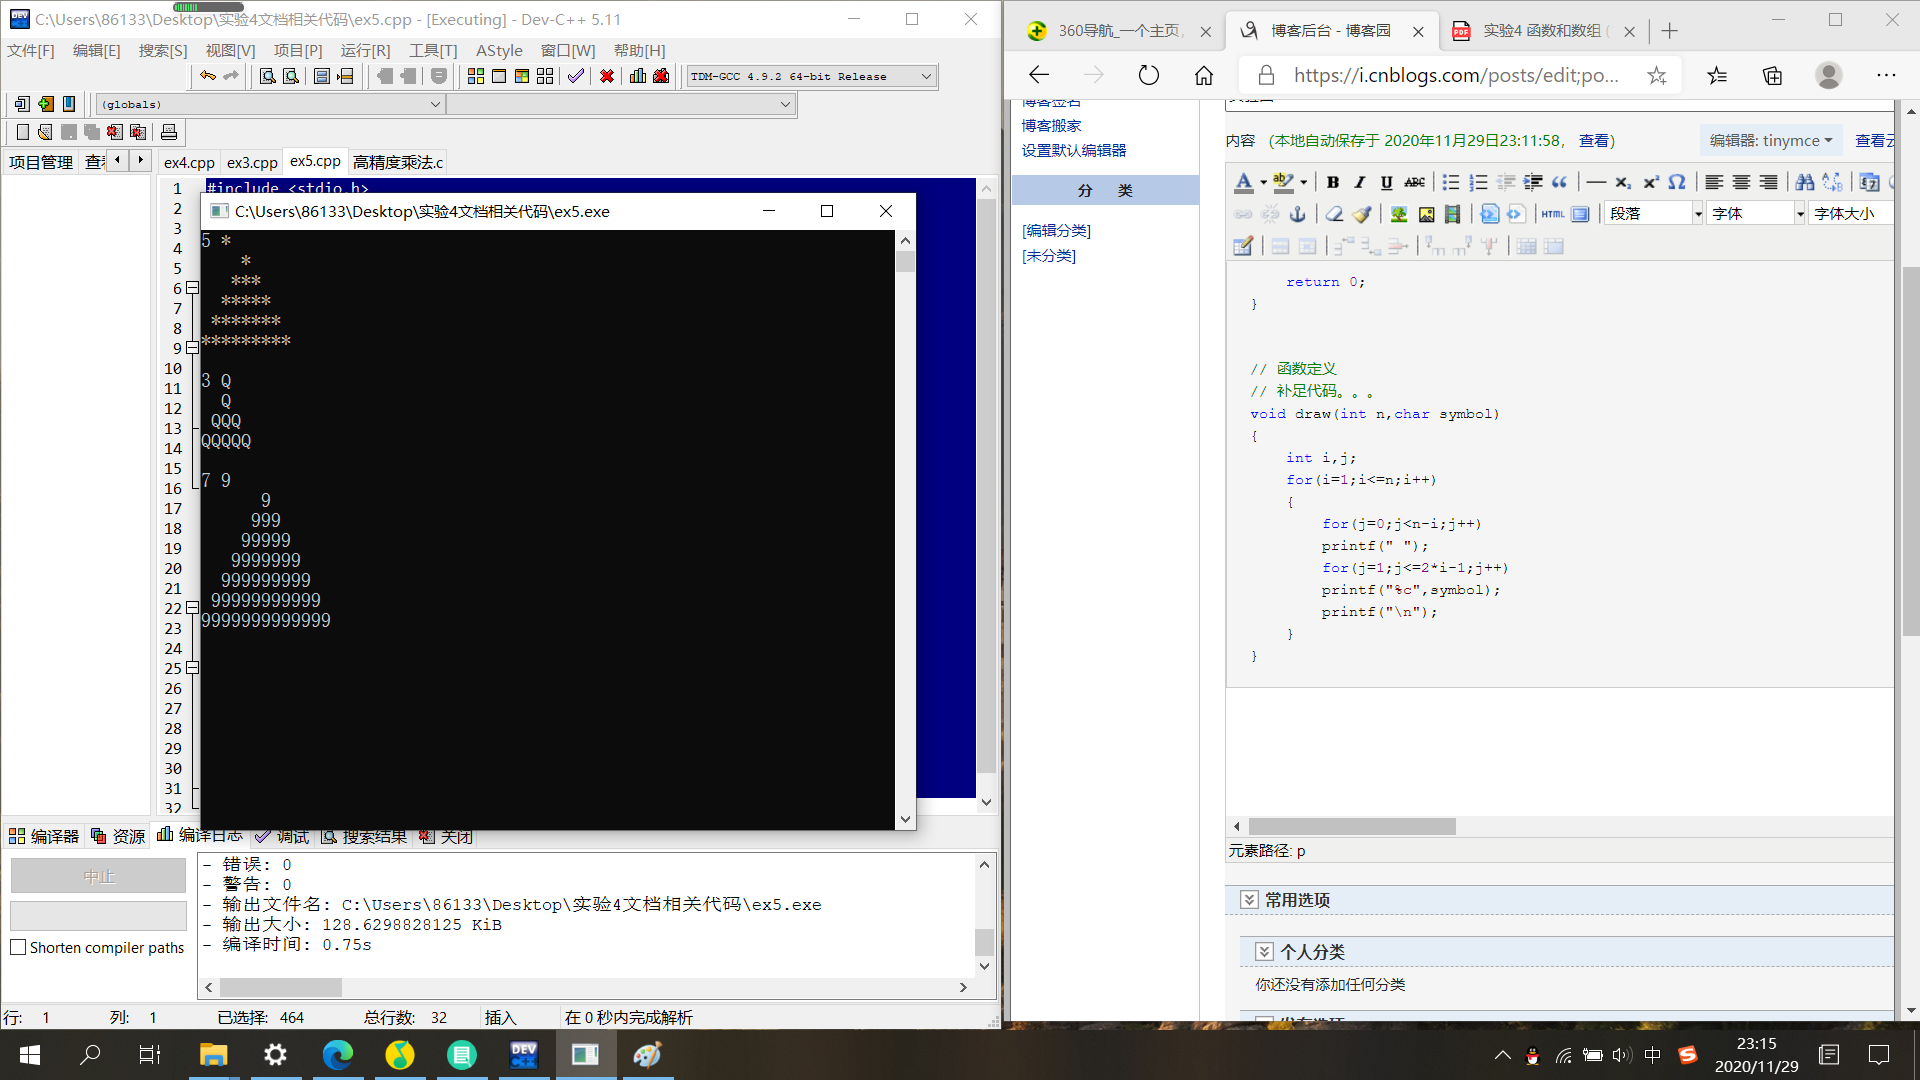Collapse the 个人分类 section

pos(1264,952)
